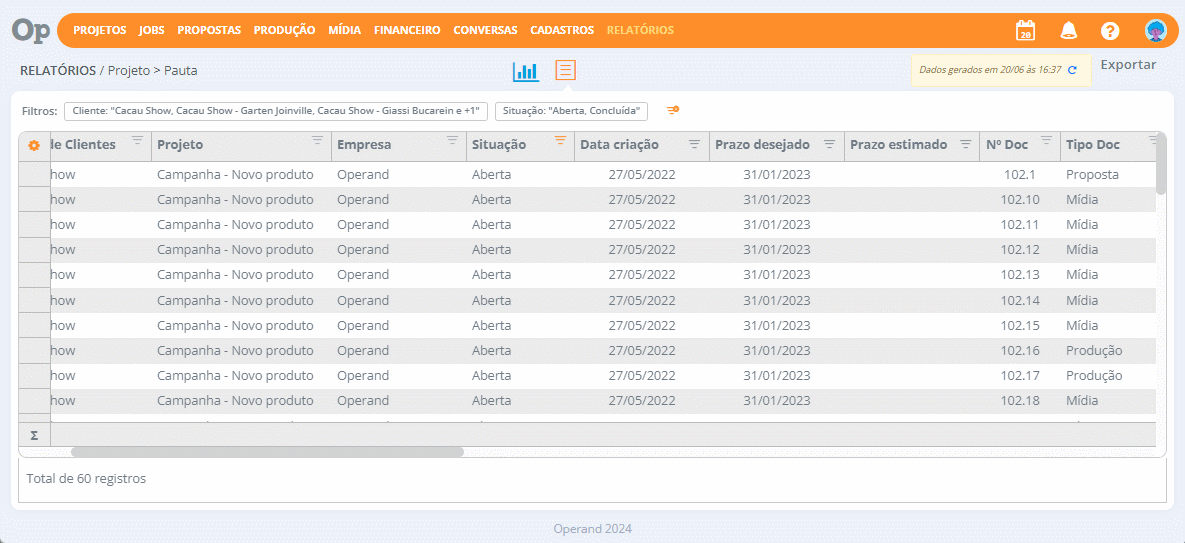Click Aberta cell in row 102.14

(491, 301)
